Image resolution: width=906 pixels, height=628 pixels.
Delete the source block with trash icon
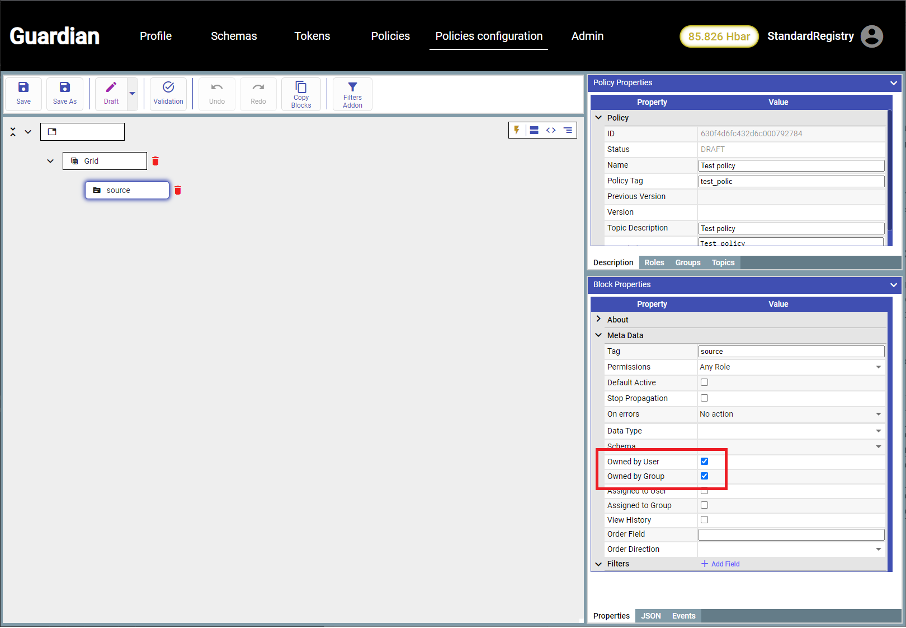pyautogui.click(x=178, y=190)
